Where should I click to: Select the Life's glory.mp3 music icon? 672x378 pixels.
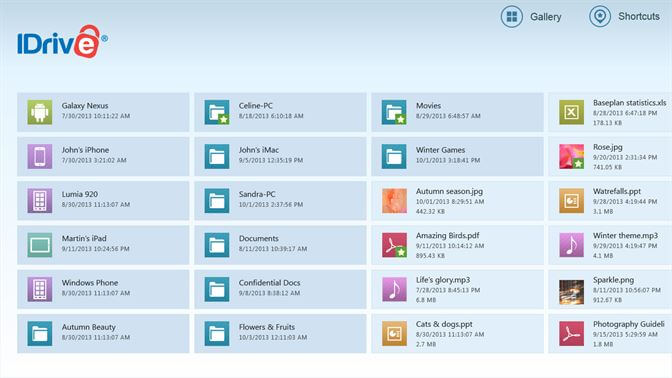point(394,289)
